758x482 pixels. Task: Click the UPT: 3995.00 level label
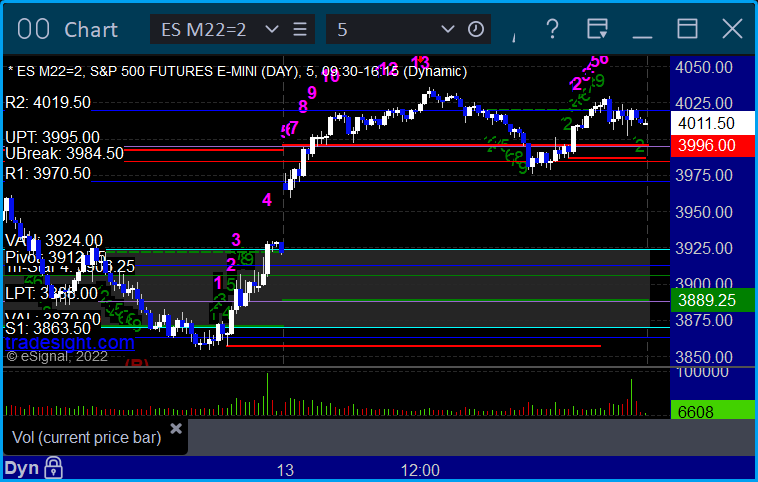point(52,137)
